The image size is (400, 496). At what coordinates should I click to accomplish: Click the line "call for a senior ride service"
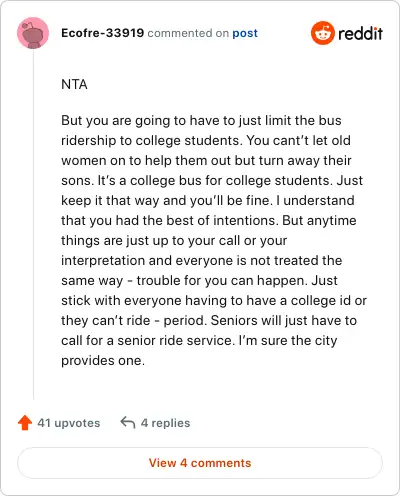[x=199, y=341]
